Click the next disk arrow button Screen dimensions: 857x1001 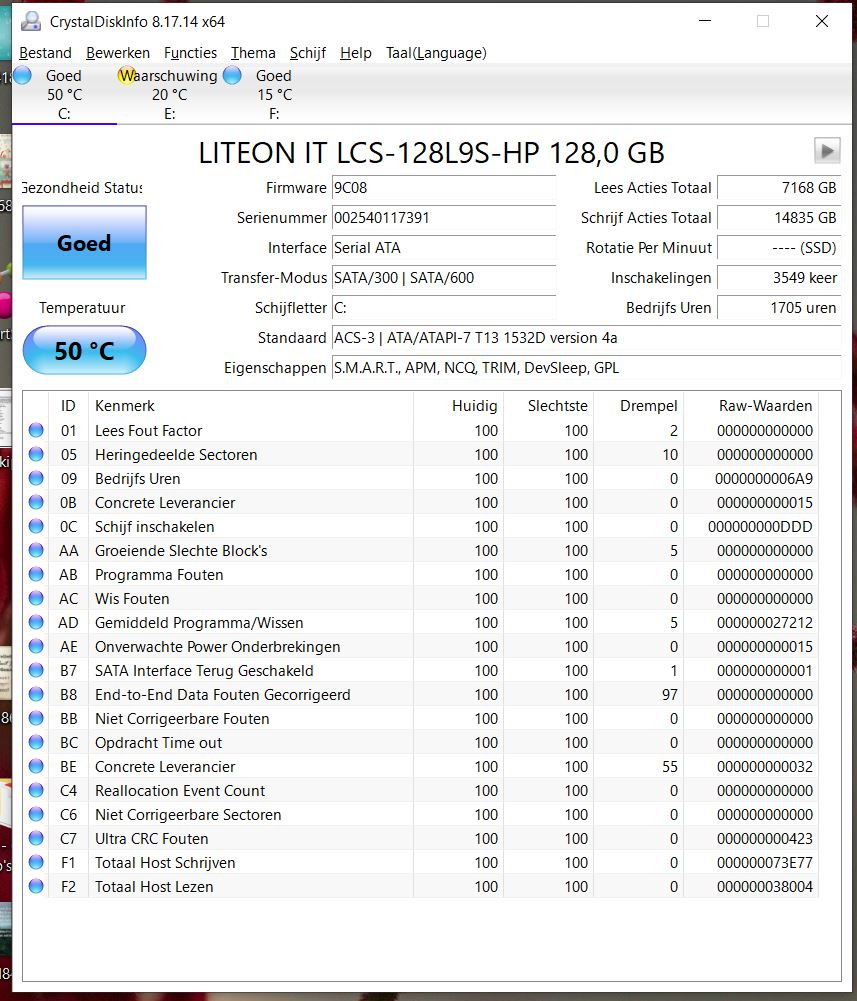click(827, 151)
